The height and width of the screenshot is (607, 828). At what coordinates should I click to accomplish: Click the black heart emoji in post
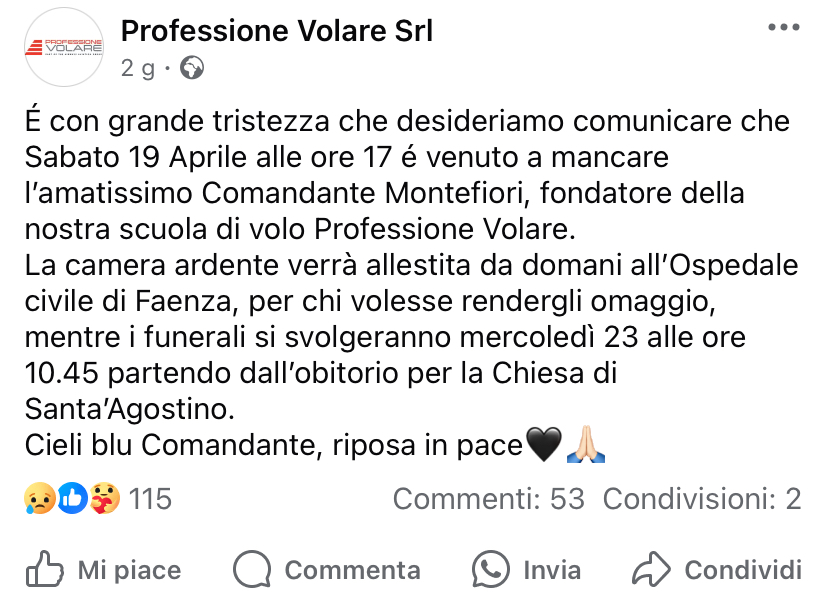coord(543,444)
